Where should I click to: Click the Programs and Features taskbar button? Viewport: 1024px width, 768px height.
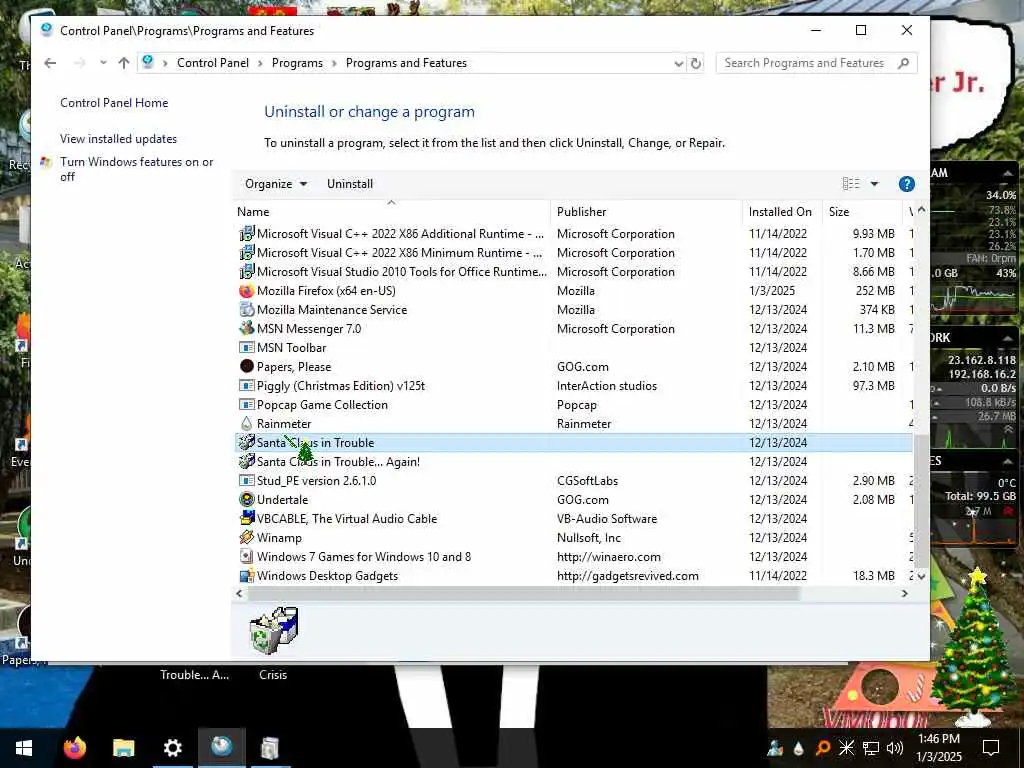(x=221, y=748)
